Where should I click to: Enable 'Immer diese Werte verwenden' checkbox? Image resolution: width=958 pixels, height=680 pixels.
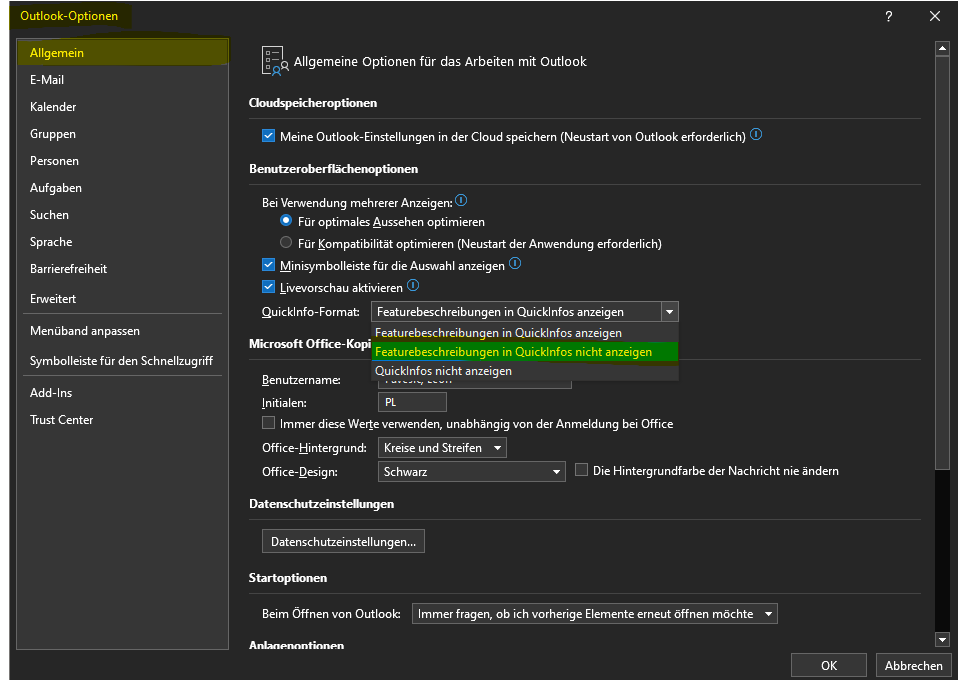click(268, 423)
